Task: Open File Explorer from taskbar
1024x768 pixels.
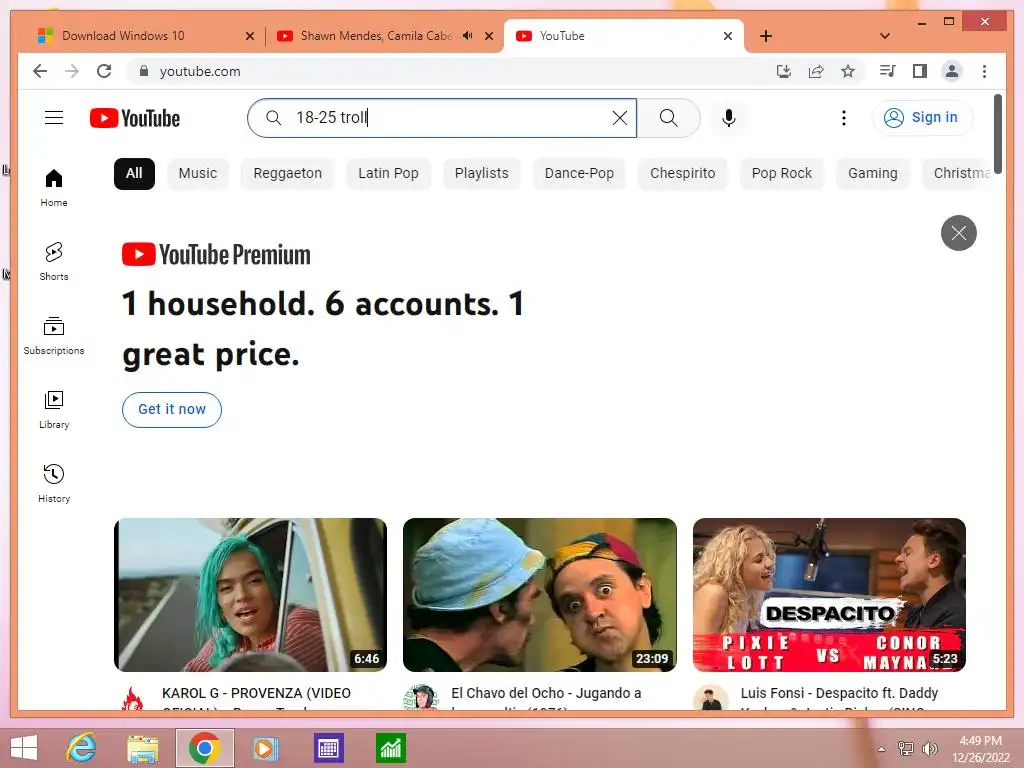Action: [x=142, y=748]
